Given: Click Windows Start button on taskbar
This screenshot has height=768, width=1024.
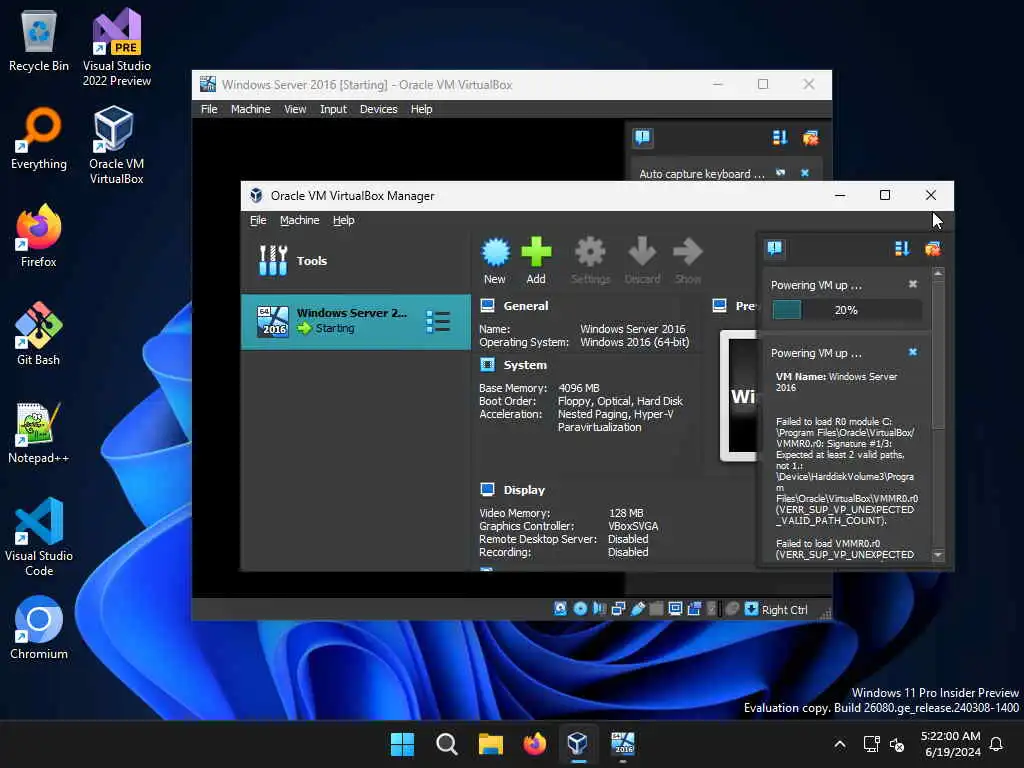Looking at the screenshot, I should [402, 744].
